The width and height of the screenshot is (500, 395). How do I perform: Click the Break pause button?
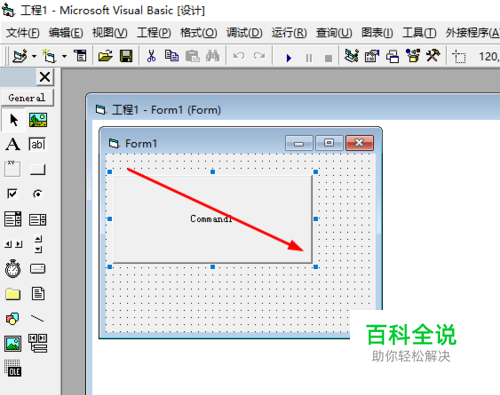pyautogui.click(x=309, y=58)
